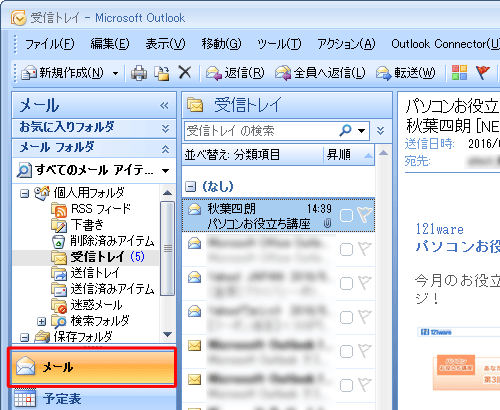Open the search options dropdown arrow
This screenshot has width=500, height=410.
click(361, 131)
